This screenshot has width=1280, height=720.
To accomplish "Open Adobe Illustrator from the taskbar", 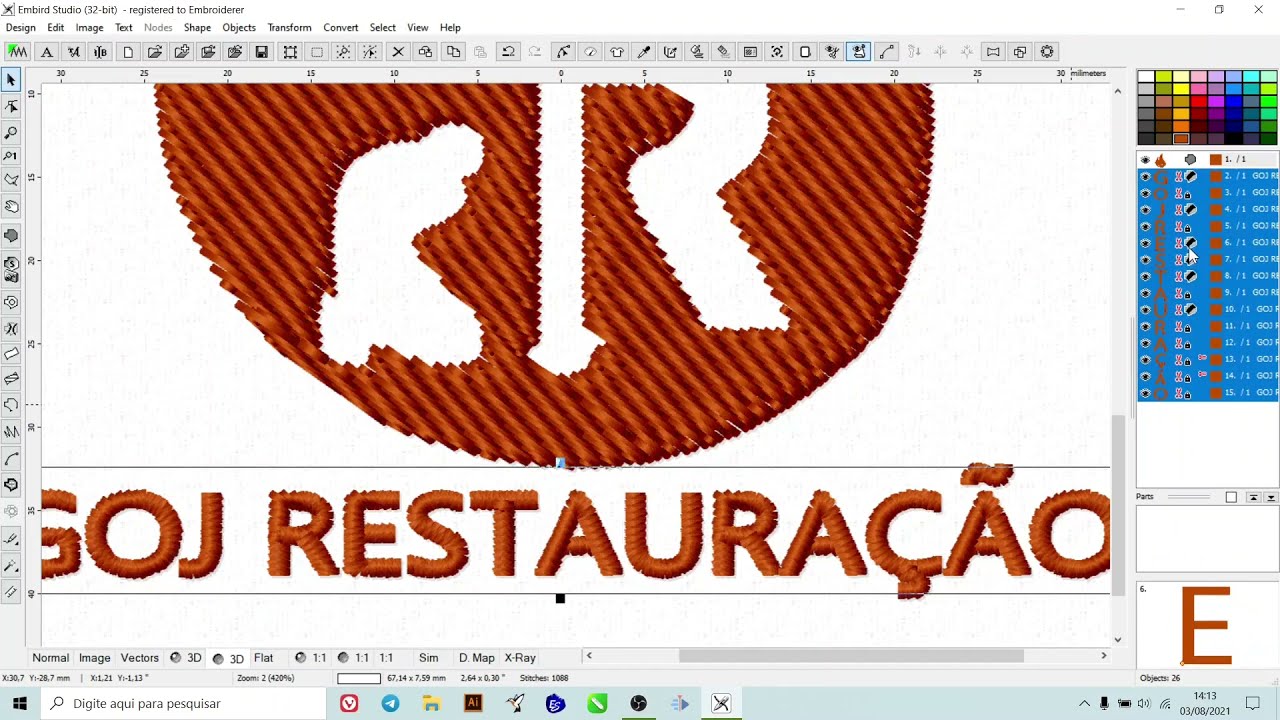I will pyautogui.click(x=473, y=704).
